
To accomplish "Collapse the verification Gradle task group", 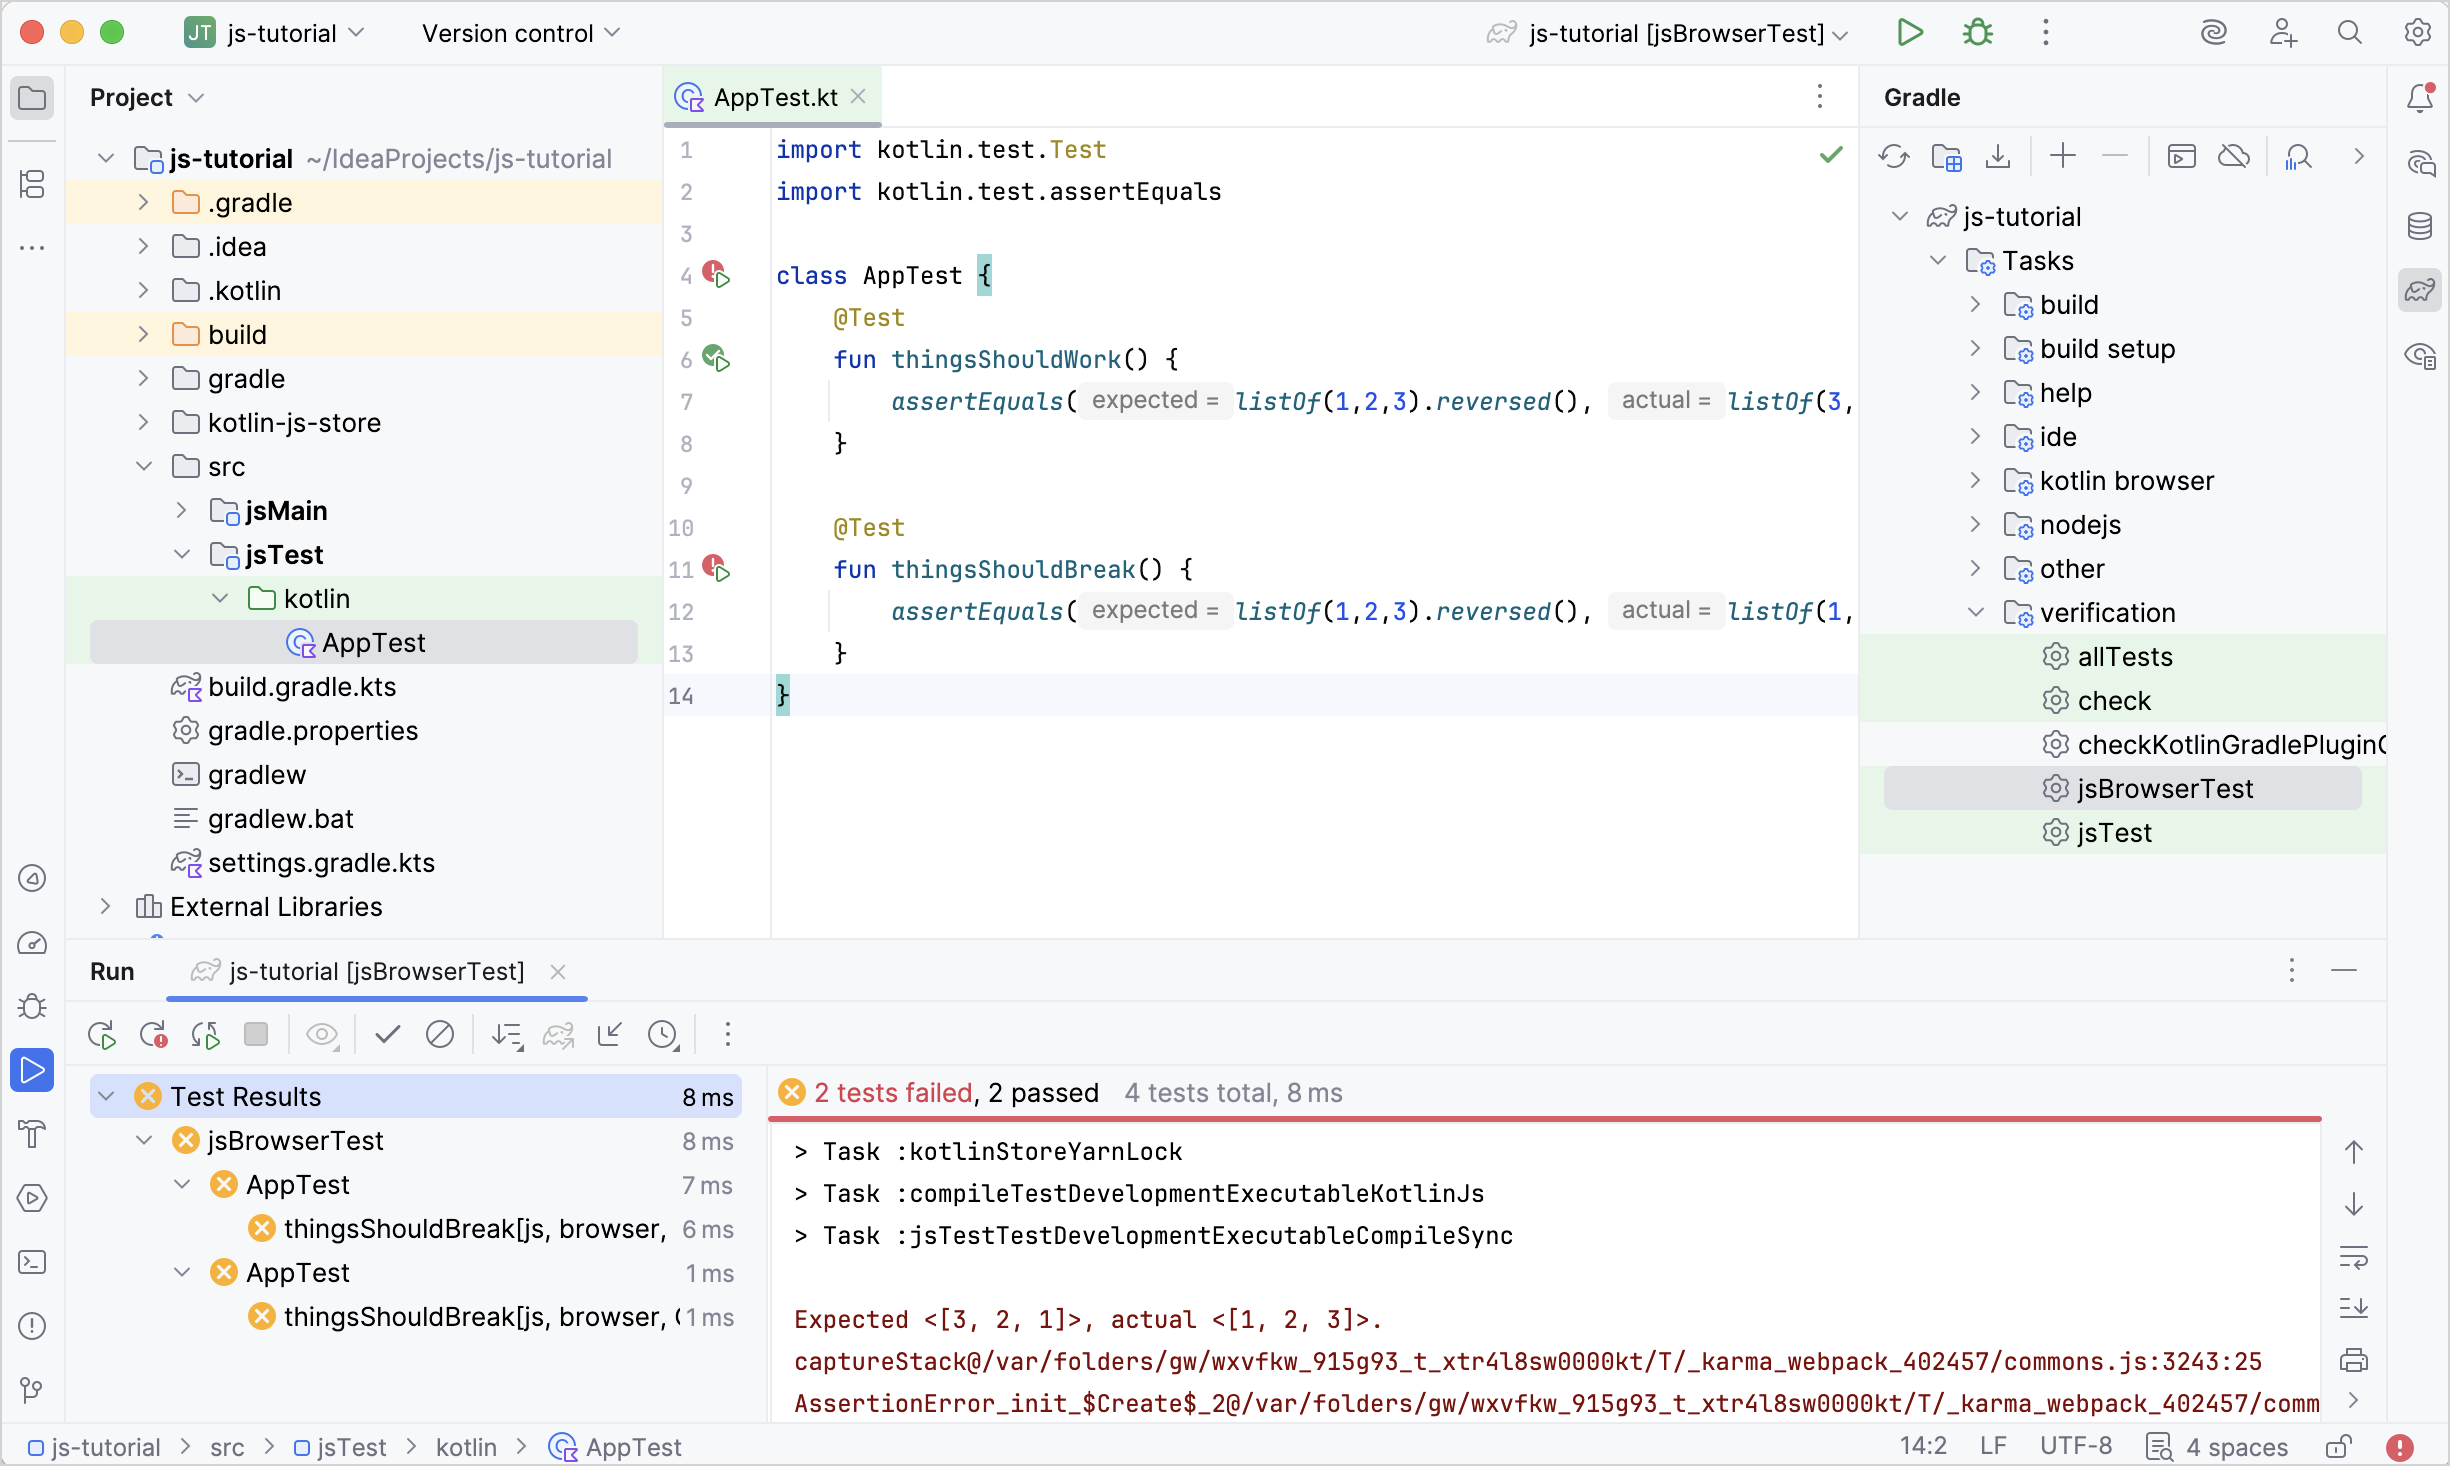I will 1975,612.
